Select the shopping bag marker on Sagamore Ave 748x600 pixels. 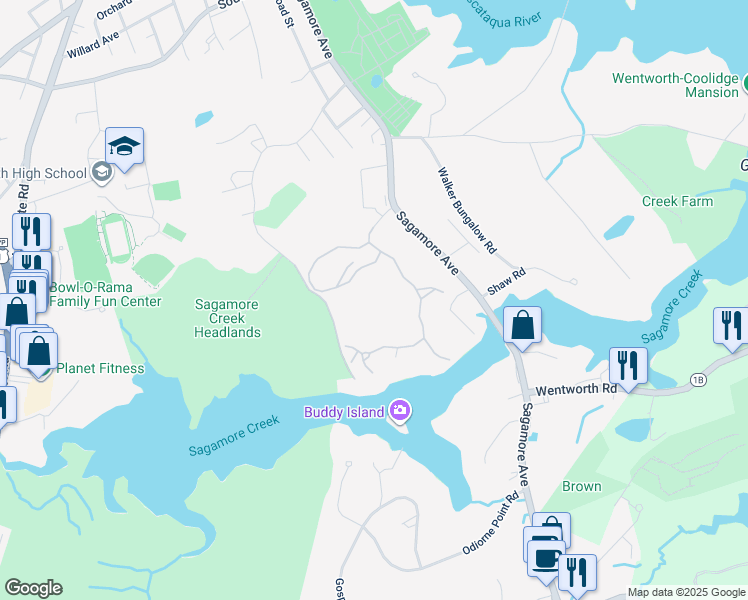click(522, 326)
